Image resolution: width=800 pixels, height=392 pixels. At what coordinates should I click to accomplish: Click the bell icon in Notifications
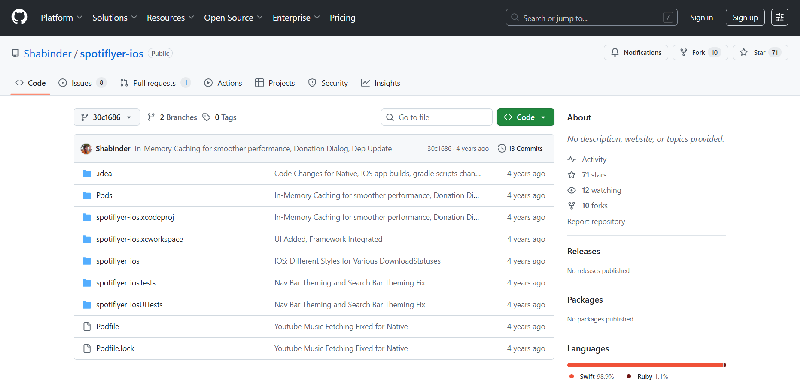614,52
